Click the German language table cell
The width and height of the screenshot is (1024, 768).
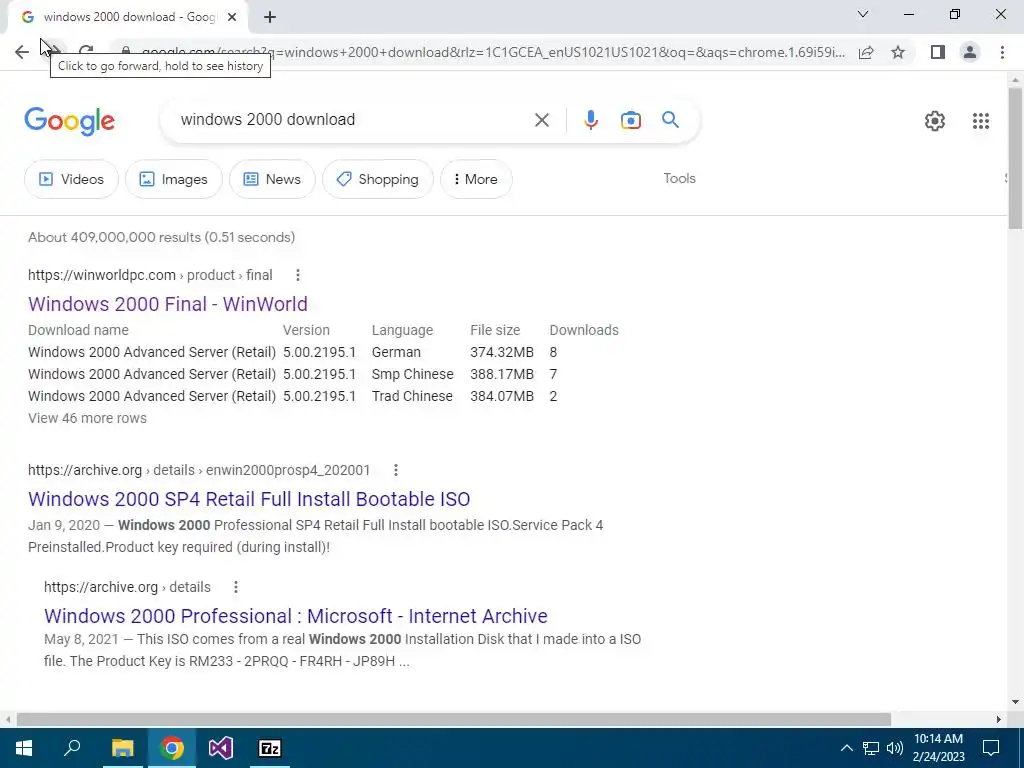[x=396, y=352]
